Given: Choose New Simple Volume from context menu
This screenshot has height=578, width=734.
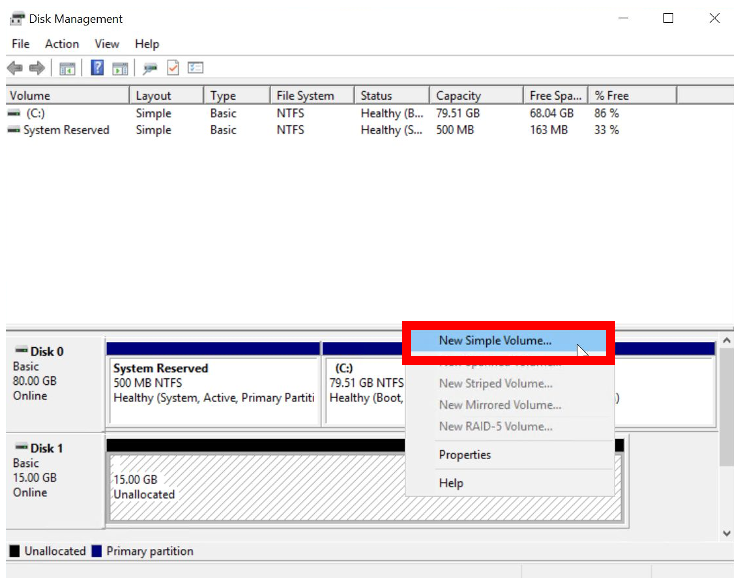Looking at the screenshot, I should [495, 341].
